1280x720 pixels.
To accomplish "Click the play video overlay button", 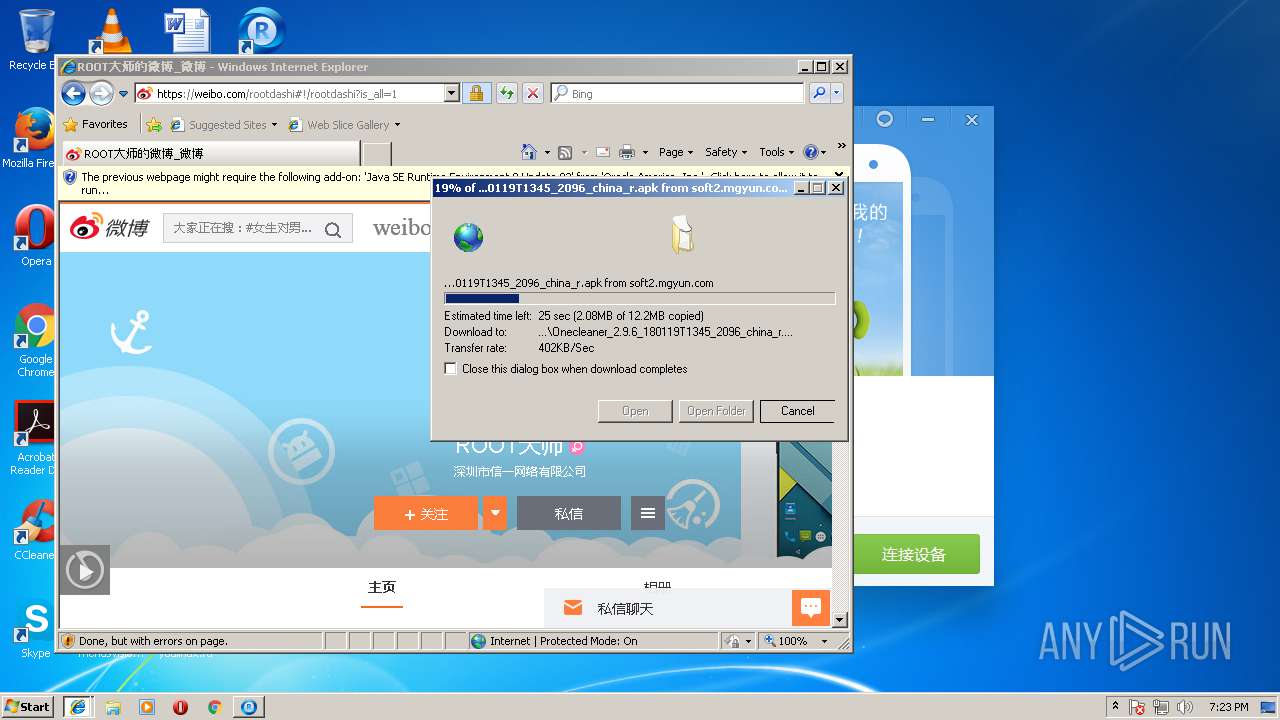I will pyautogui.click(x=85, y=570).
